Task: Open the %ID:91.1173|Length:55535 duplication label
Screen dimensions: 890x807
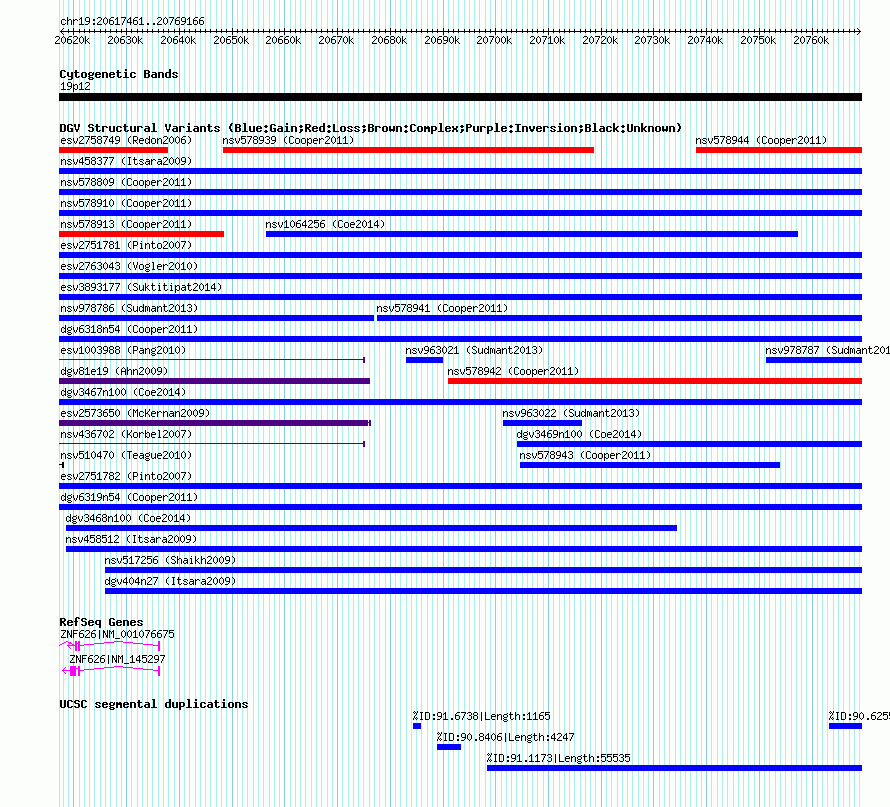Action: [559, 758]
